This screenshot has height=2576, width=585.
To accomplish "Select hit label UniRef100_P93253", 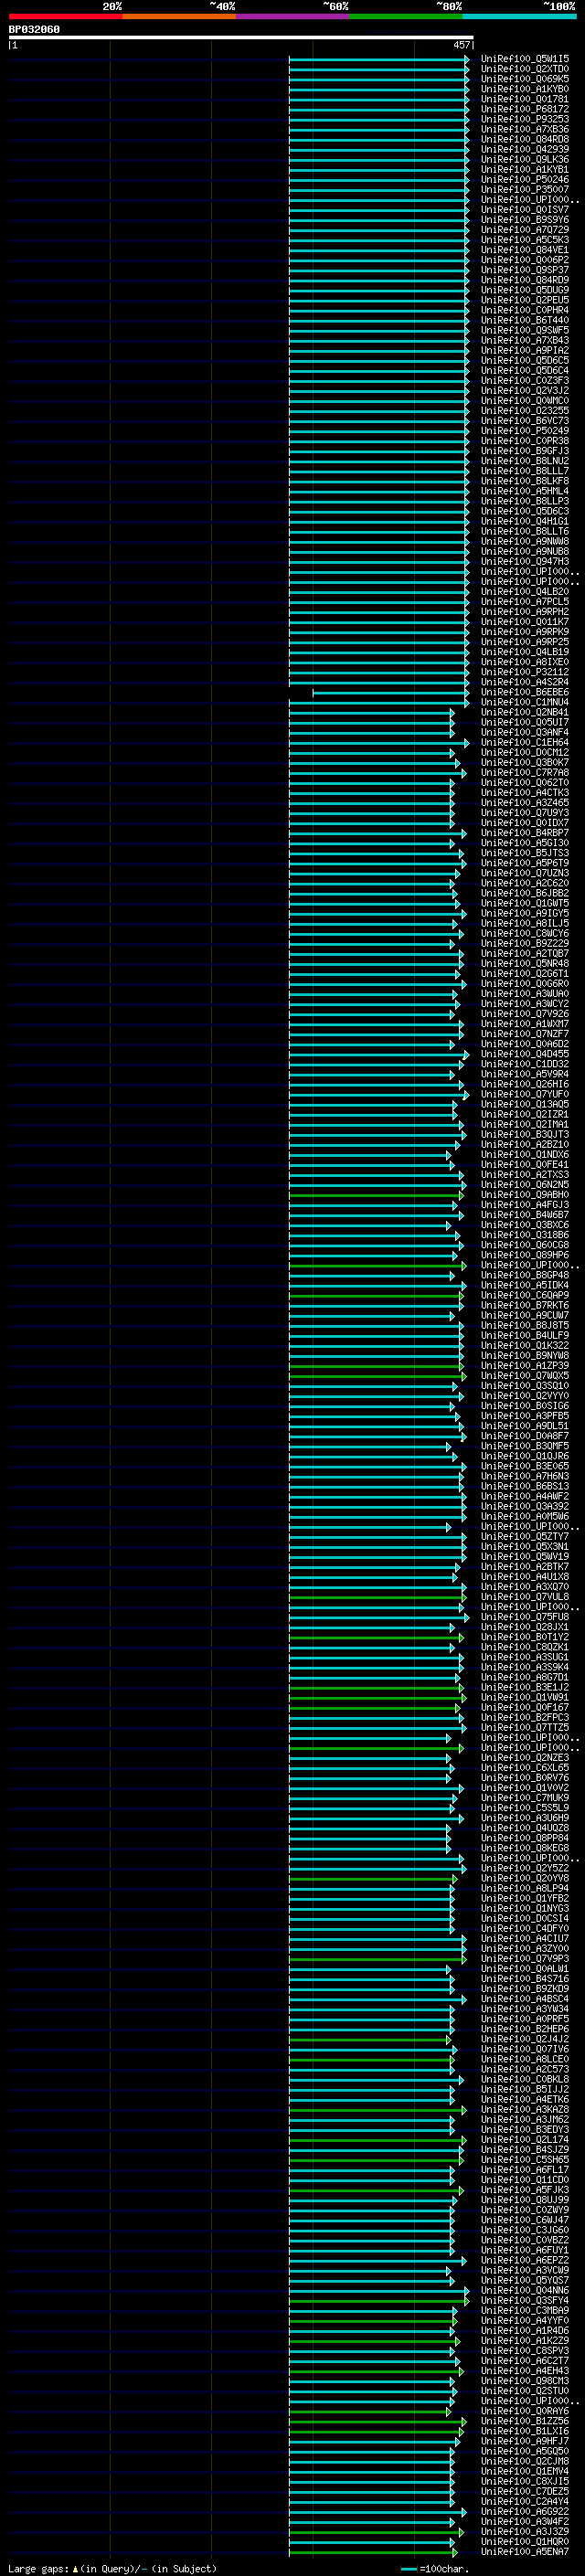I will coord(525,119).
